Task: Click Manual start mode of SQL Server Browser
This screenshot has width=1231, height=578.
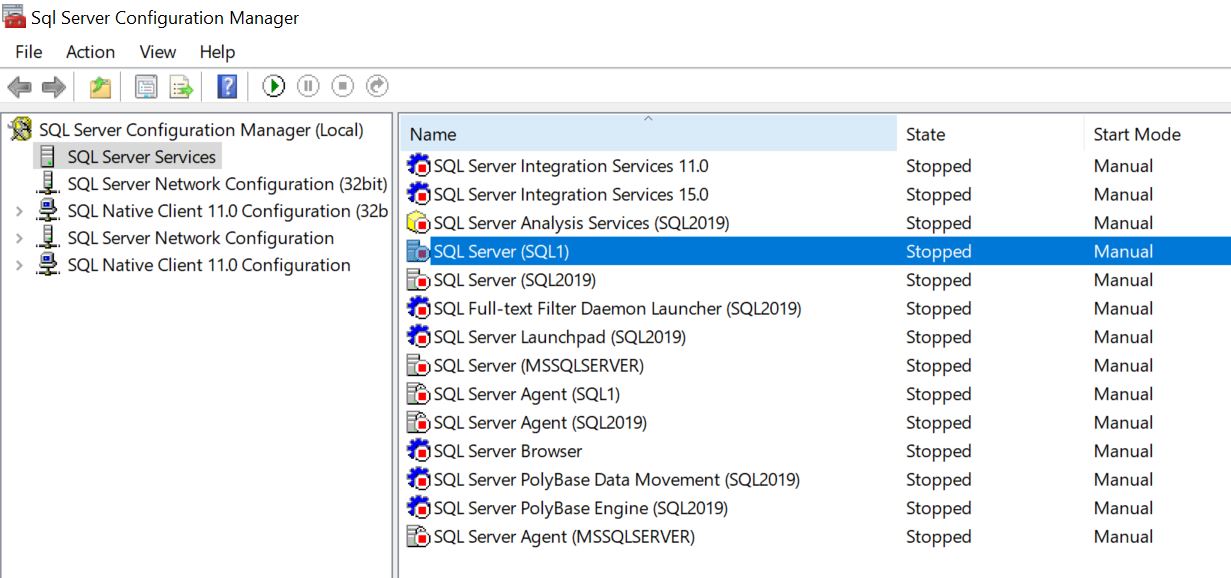Action: 1123,451
